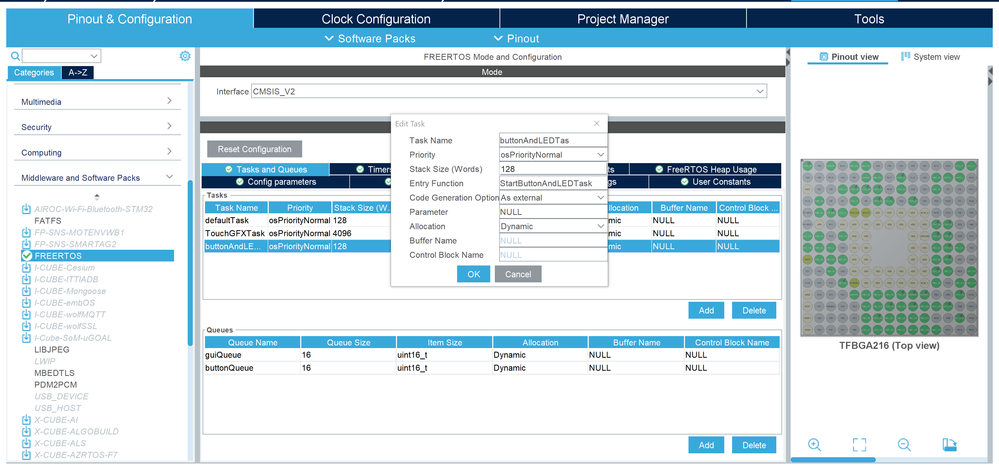The height and width of the screenshot is (468, 999).
Task: Click download icon beside I-CUBE-wolfSSL
Action: [x=26, y=326]
